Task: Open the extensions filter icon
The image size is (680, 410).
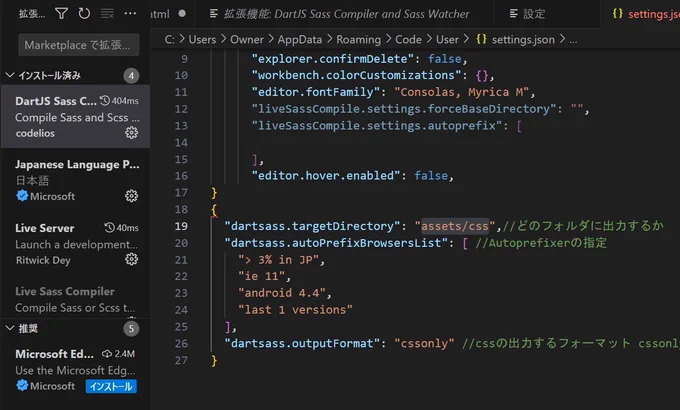Action: 61,14
